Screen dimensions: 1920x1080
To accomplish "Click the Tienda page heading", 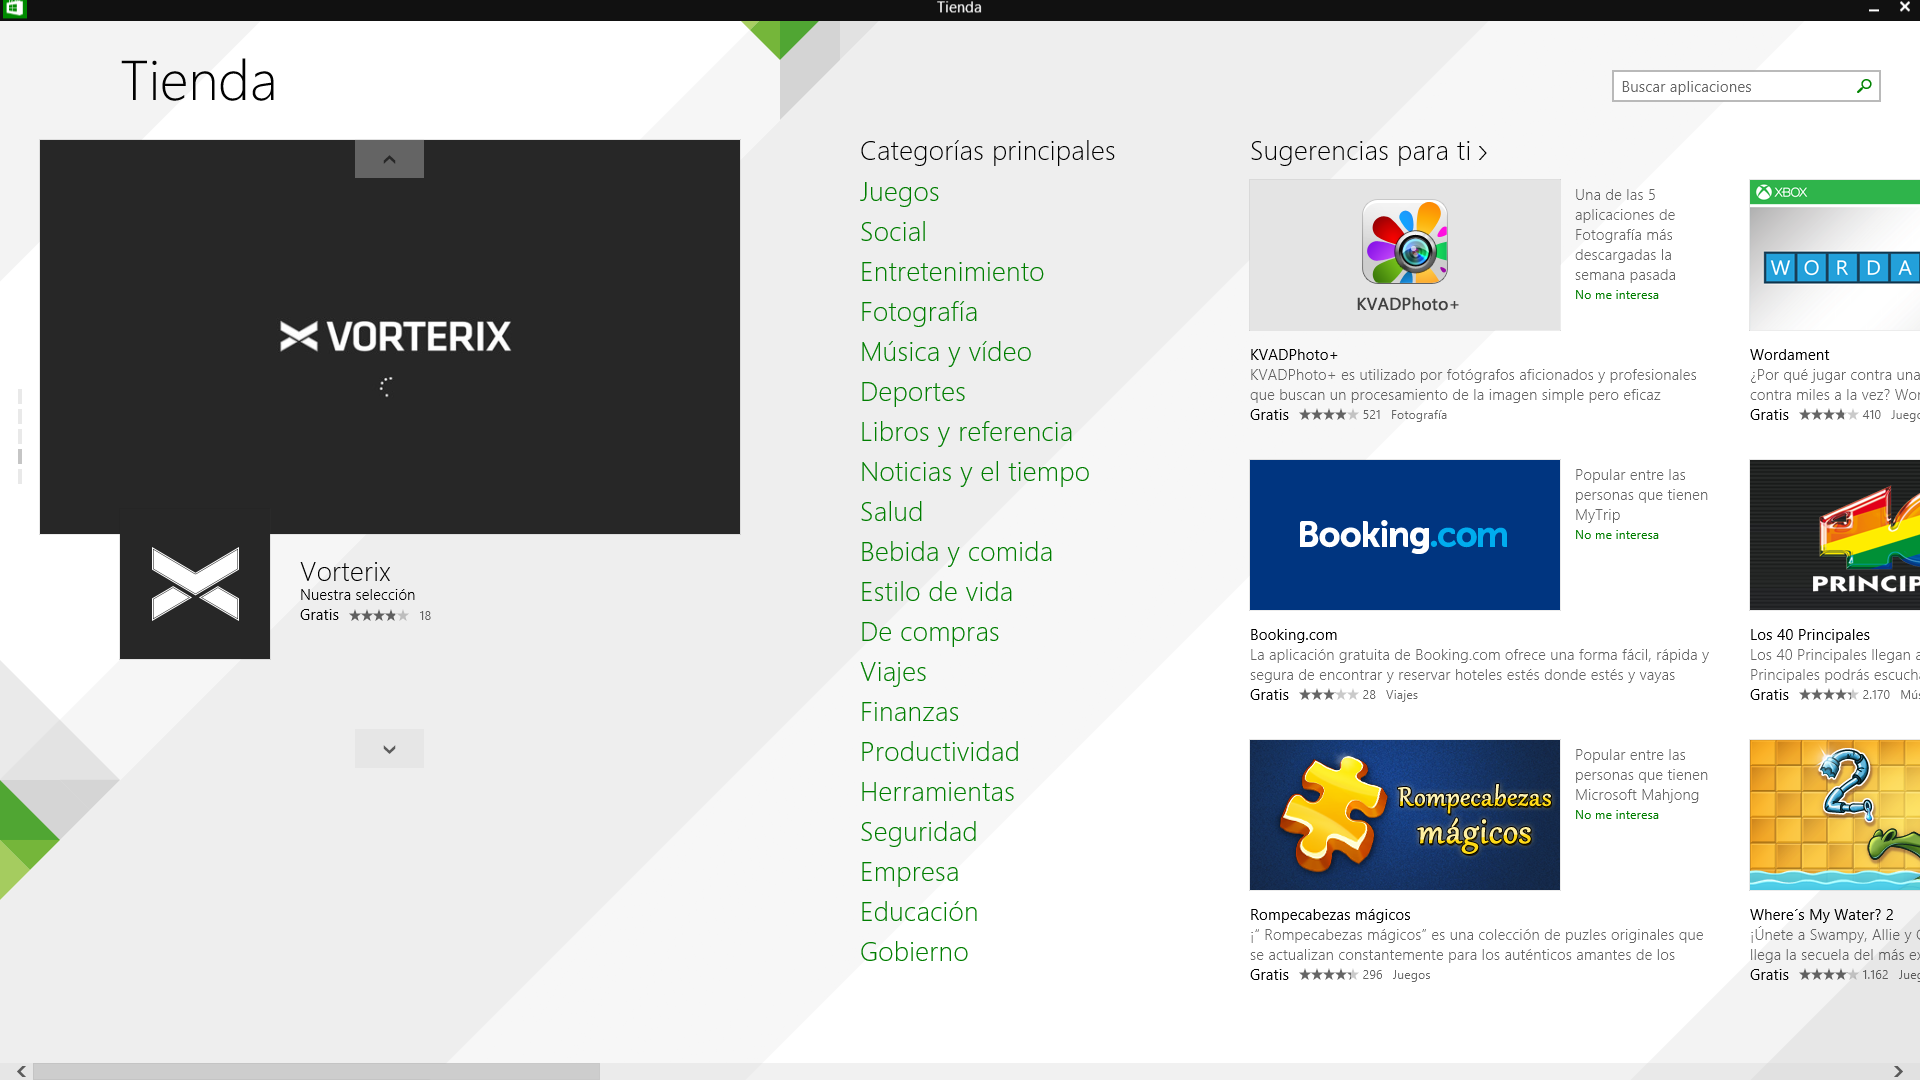I will (x=198, y=81).
